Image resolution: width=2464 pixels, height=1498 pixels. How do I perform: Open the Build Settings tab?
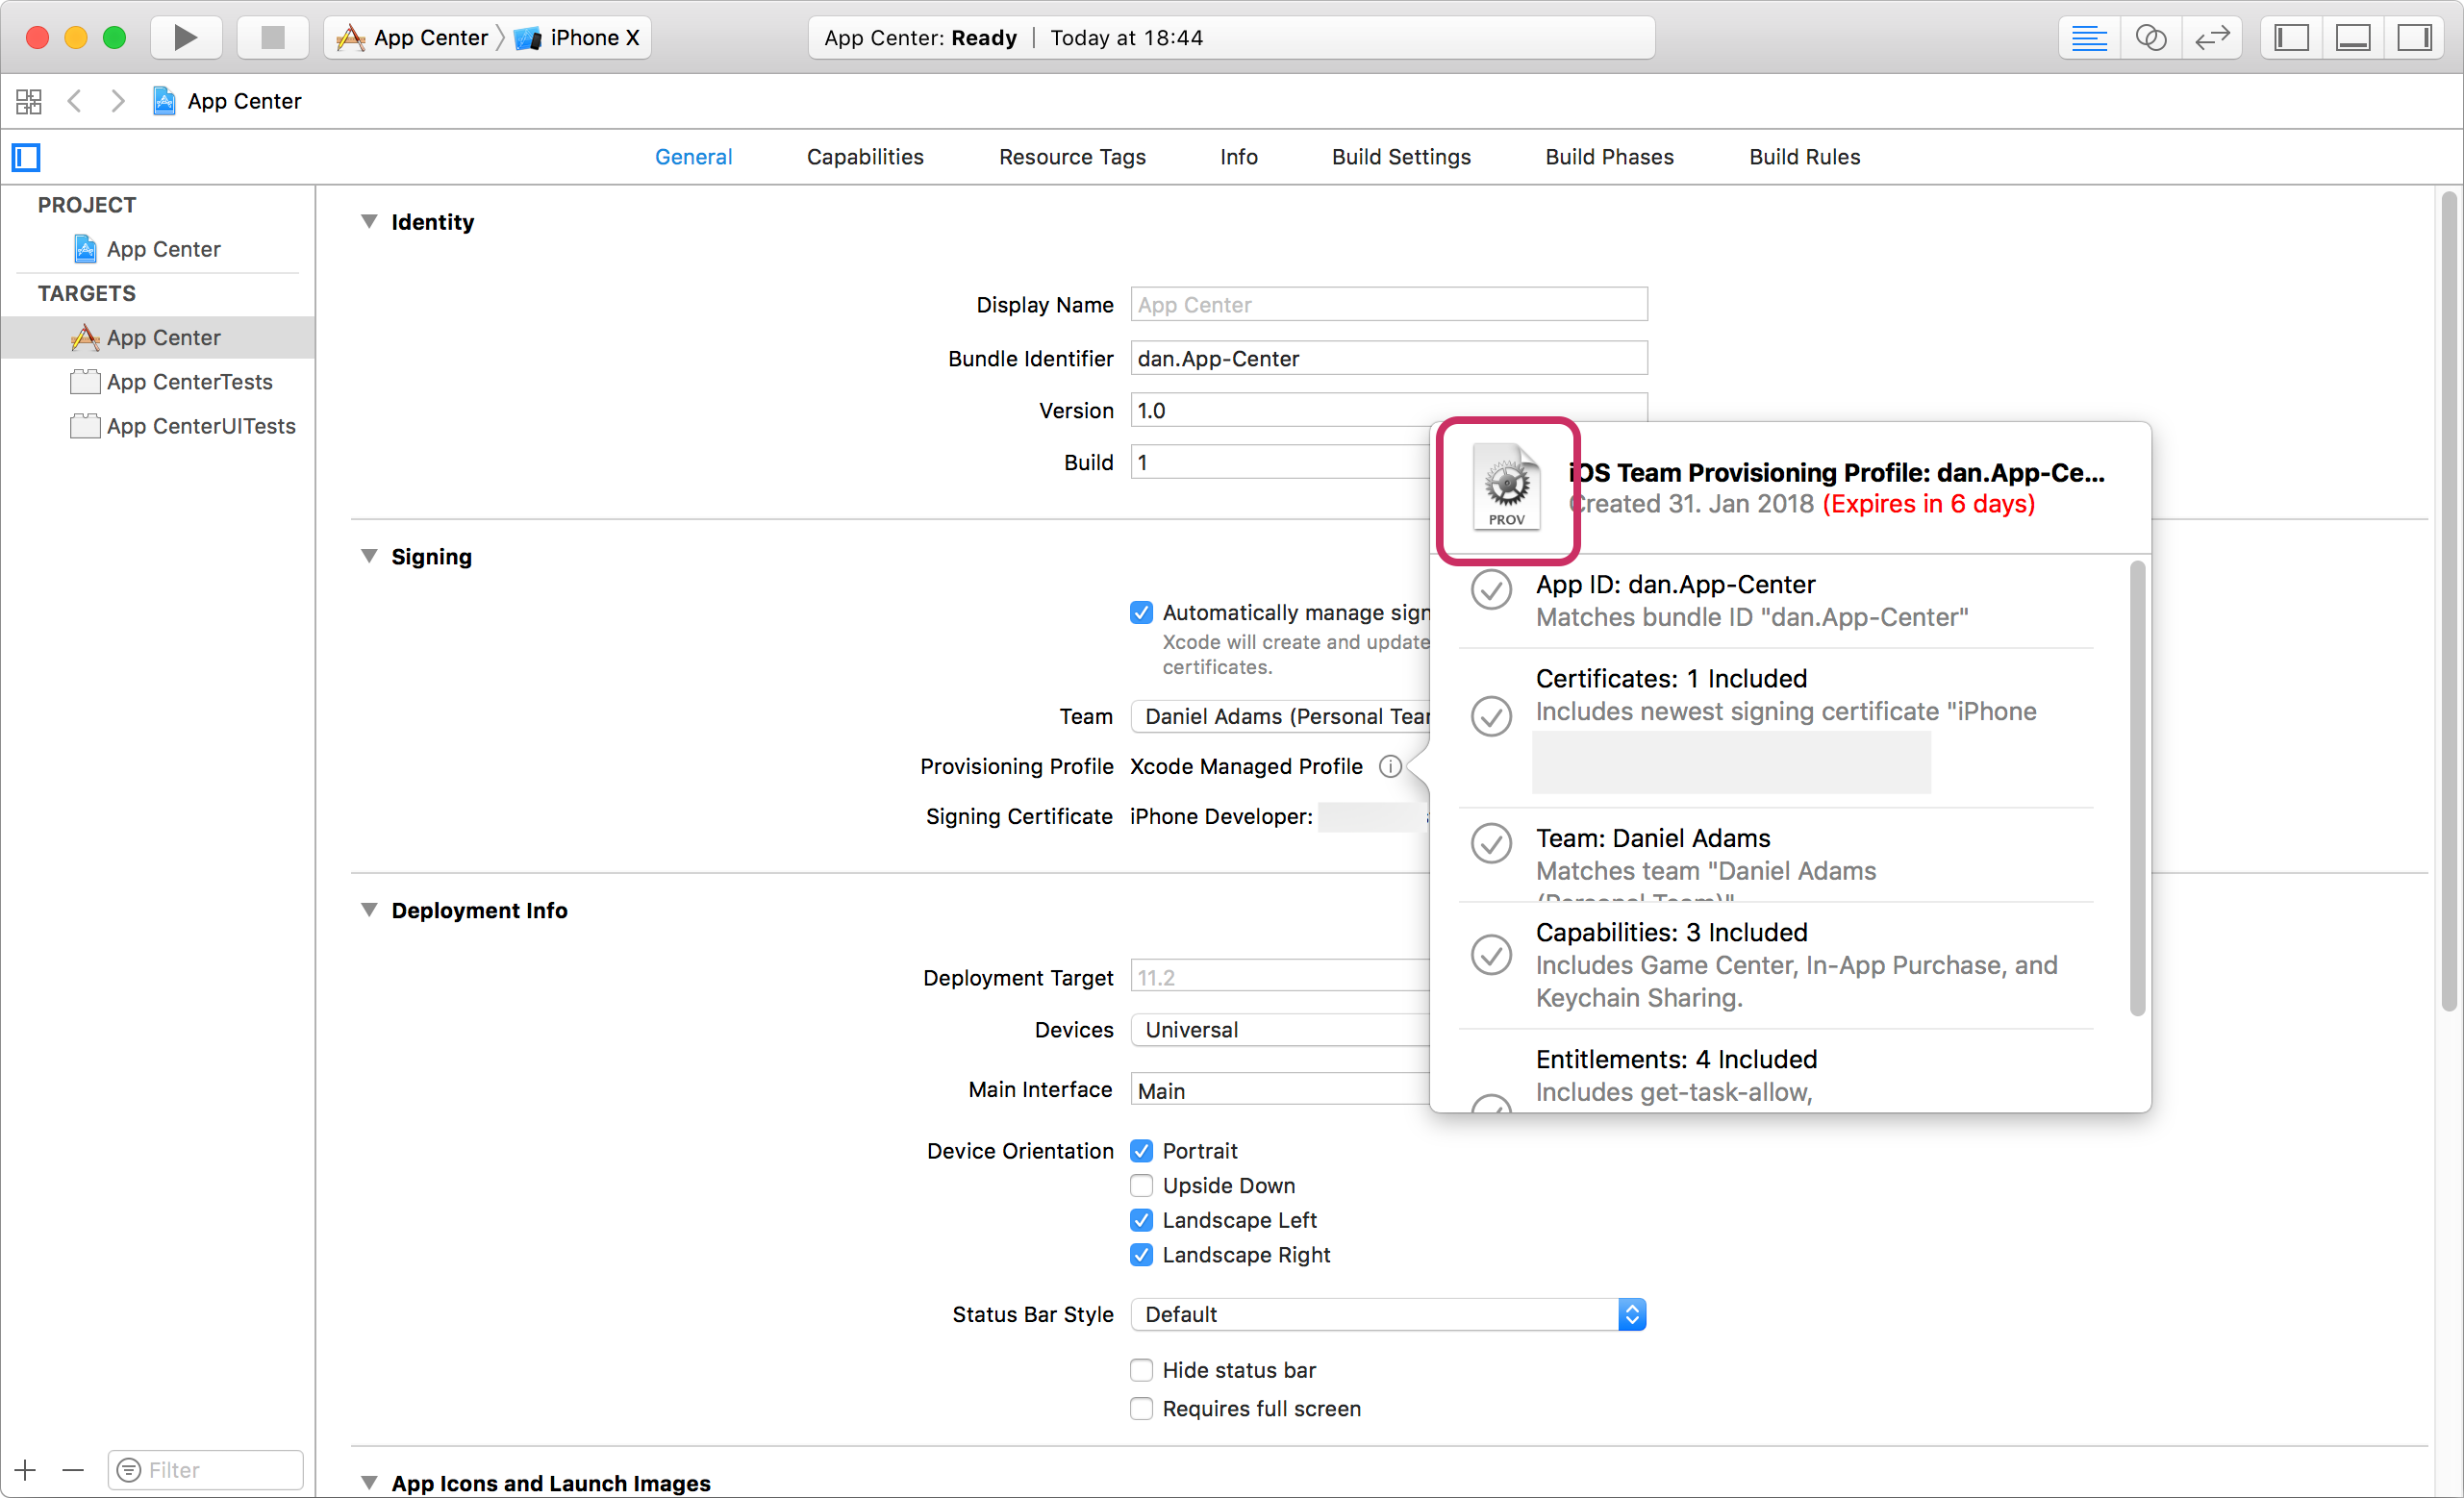1402,157
